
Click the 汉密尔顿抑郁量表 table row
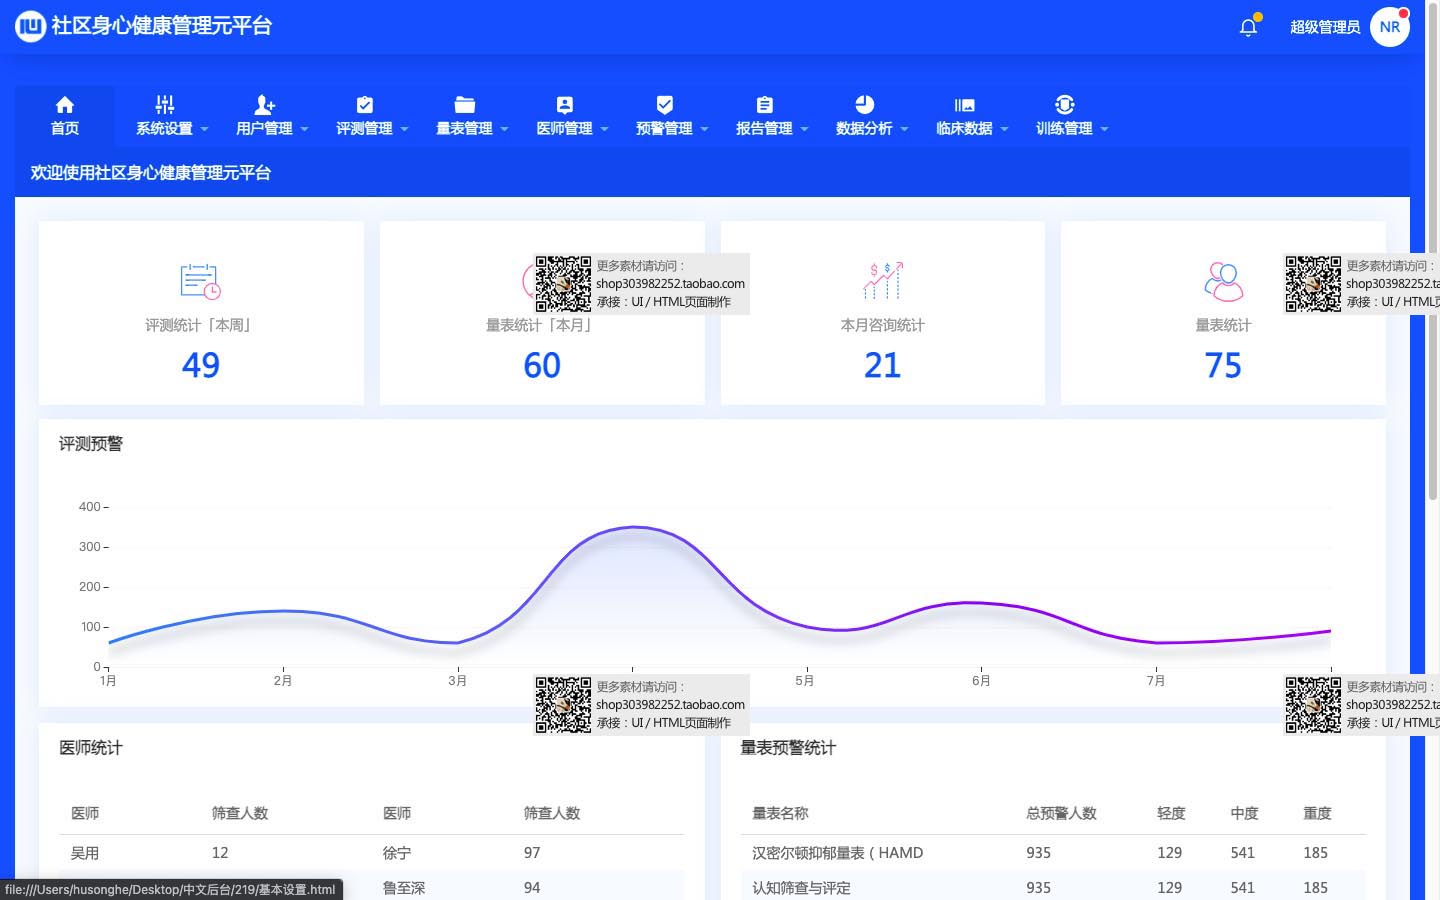click(x=1052, y=853)
